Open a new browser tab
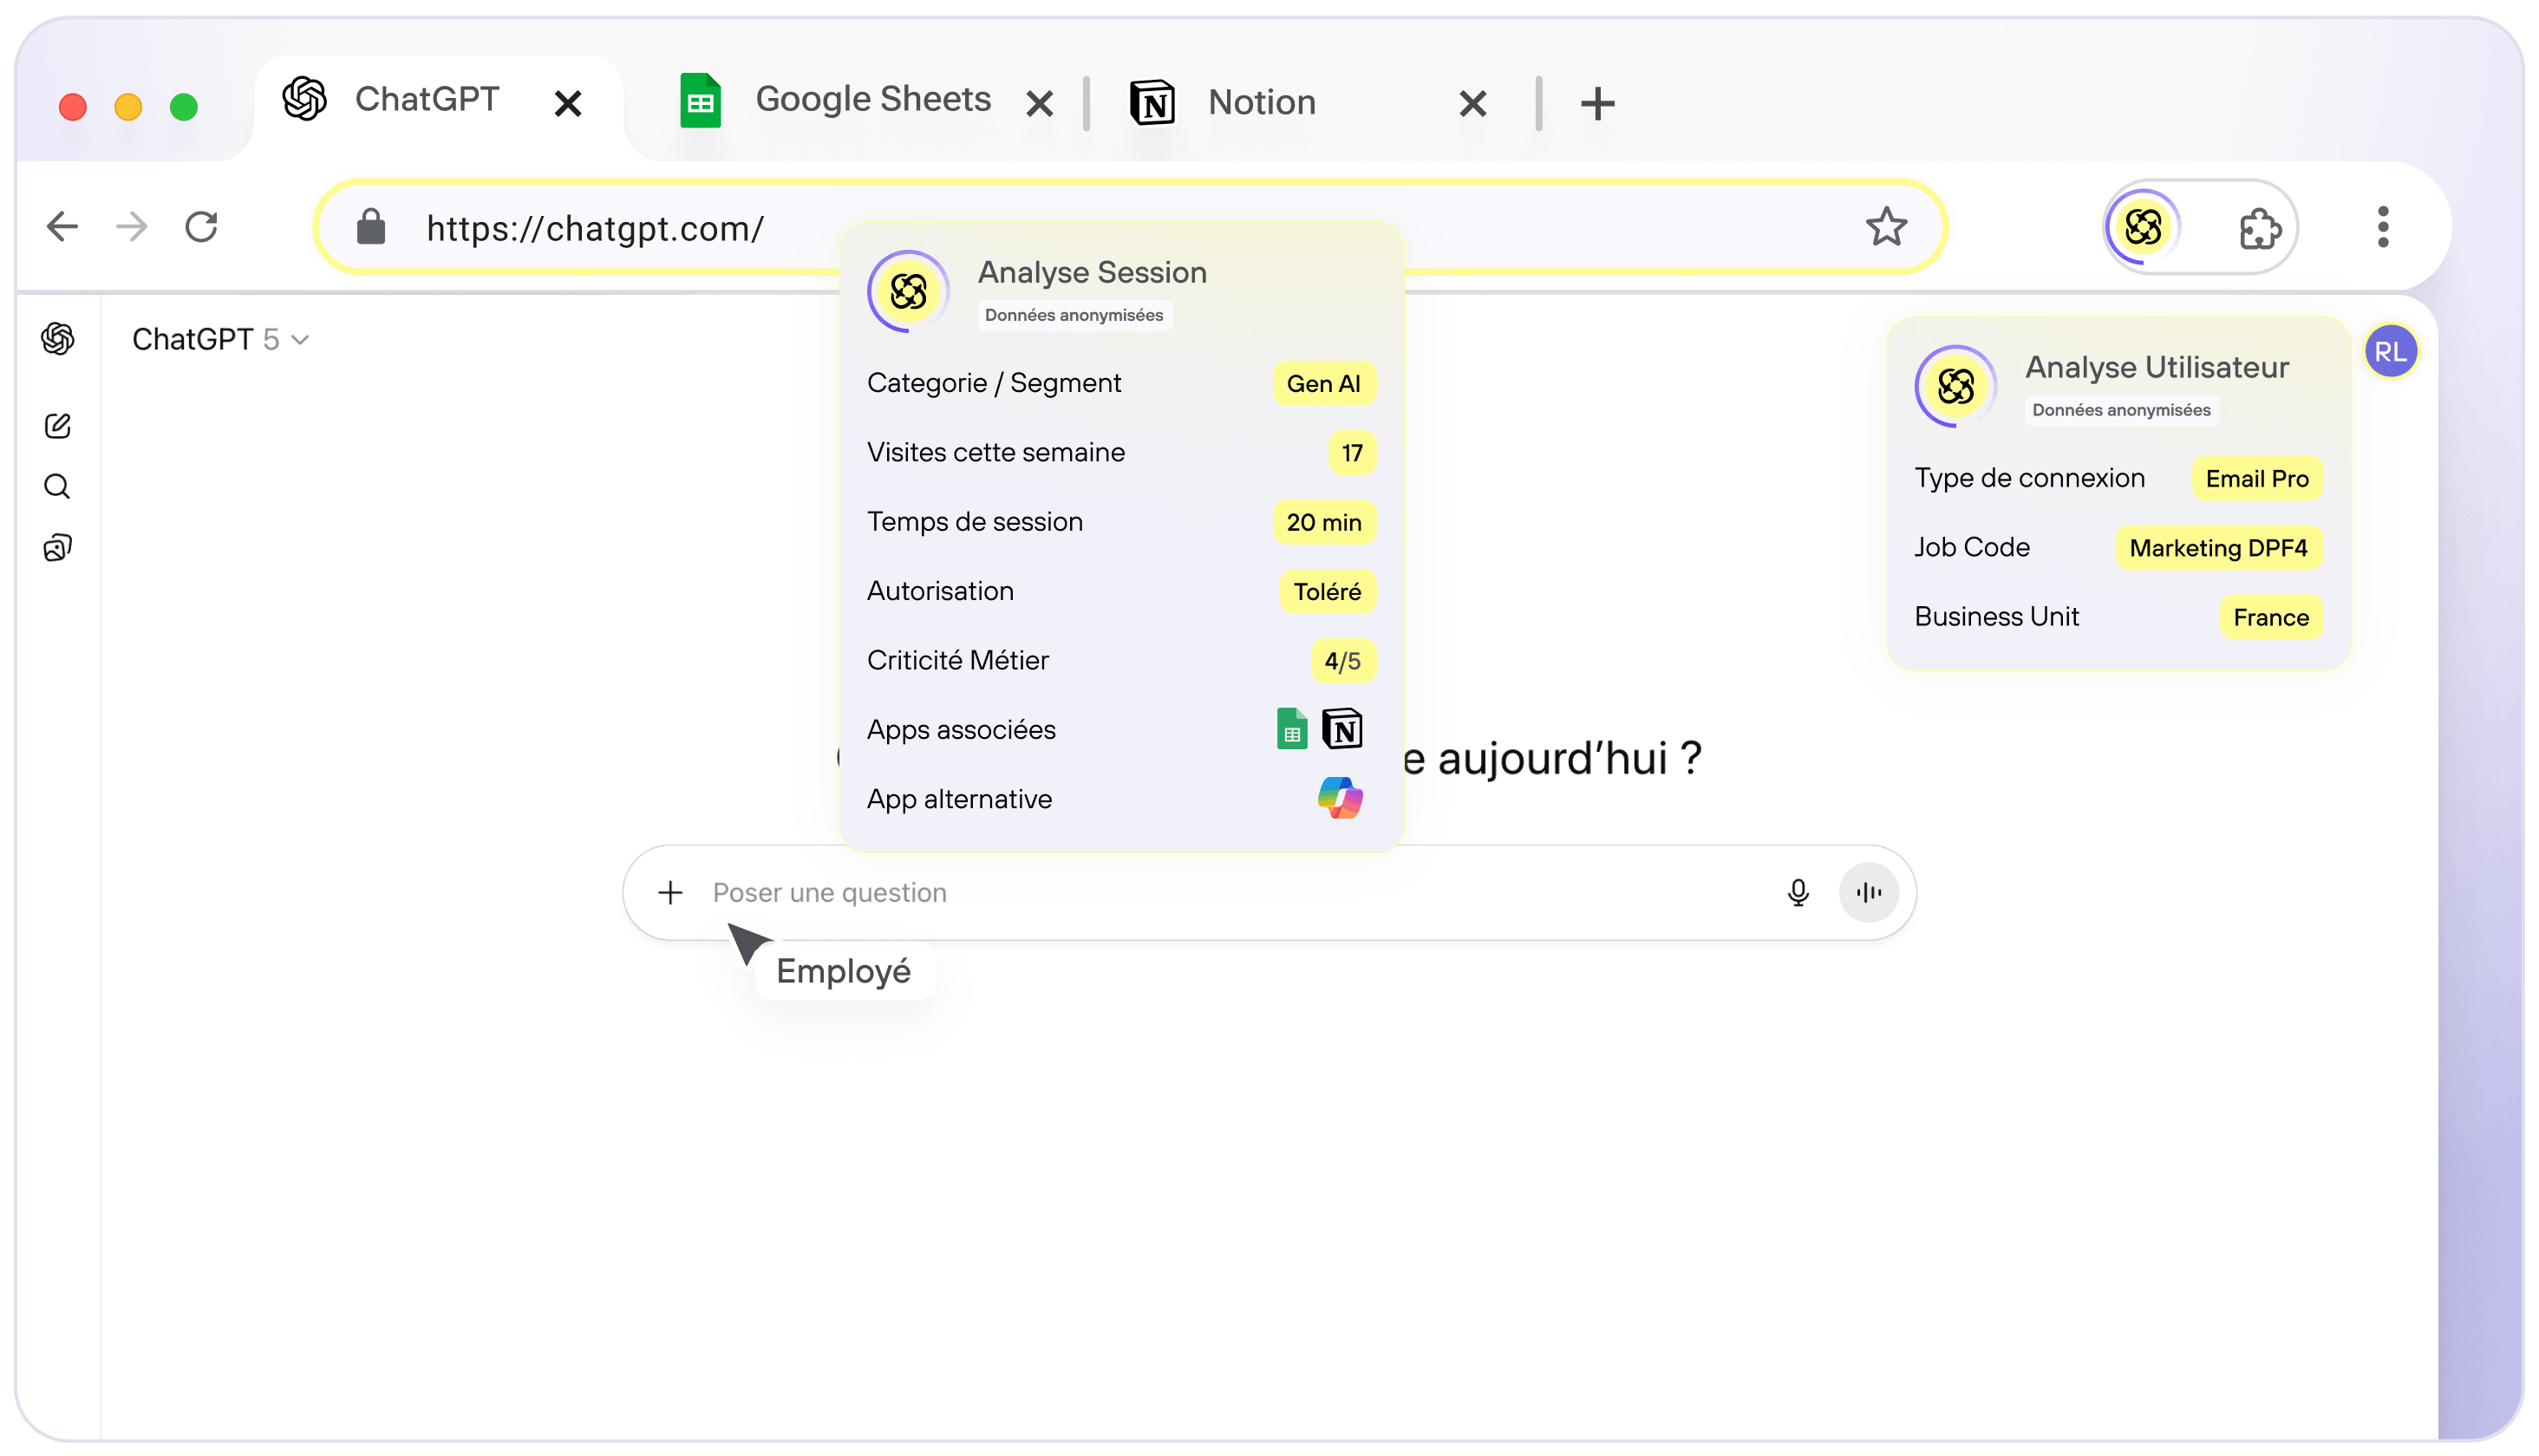The image size is (2539, 1456). [1597, 103]
